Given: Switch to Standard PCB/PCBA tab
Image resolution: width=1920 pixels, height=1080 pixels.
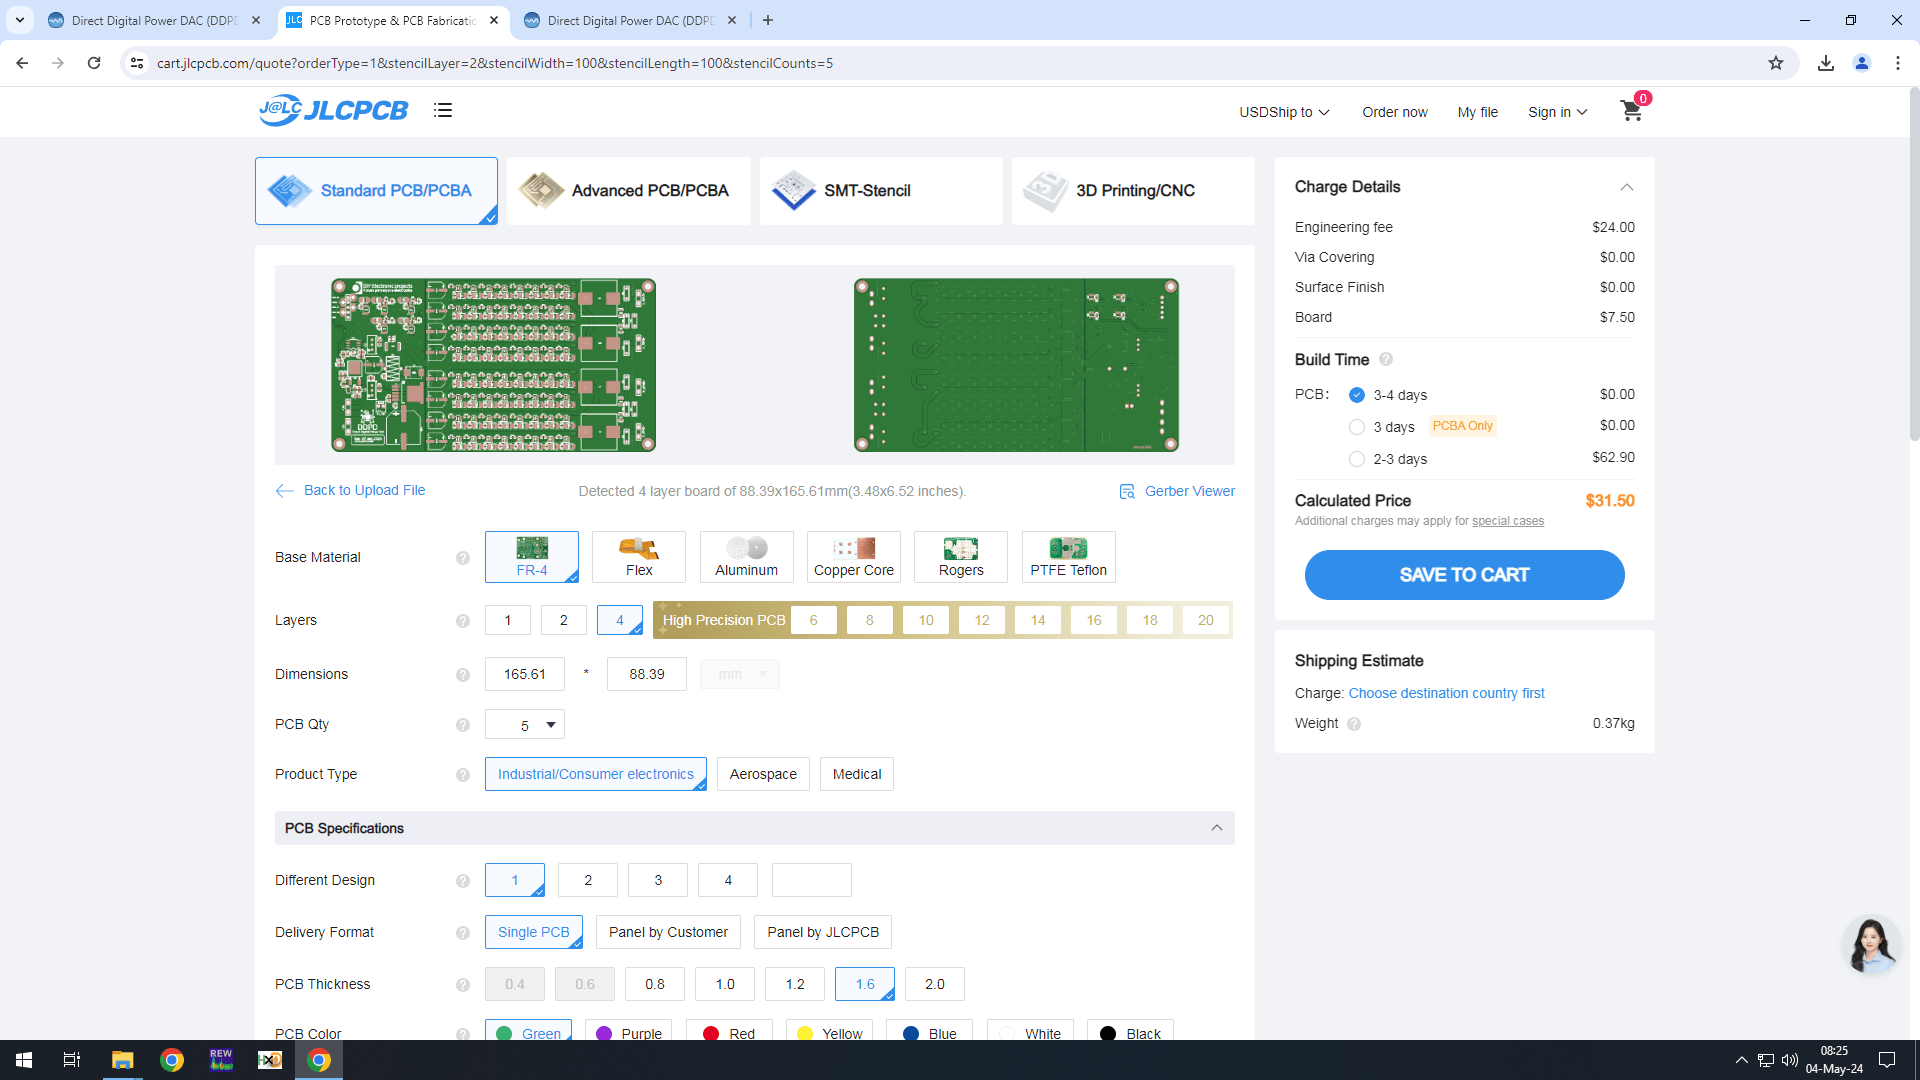Looking at the screenshot, I should [376, 190].
